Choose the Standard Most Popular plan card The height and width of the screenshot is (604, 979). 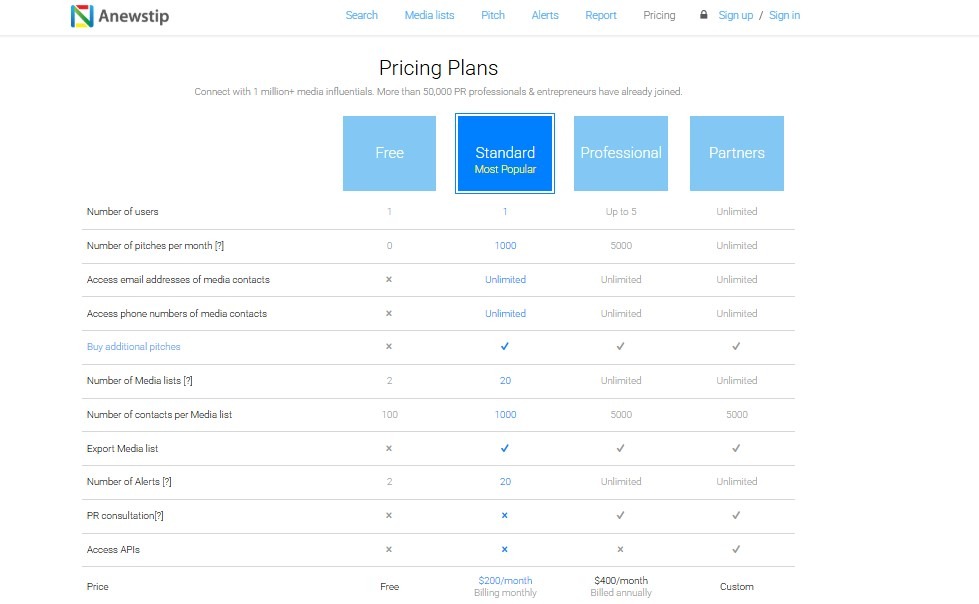505,153
